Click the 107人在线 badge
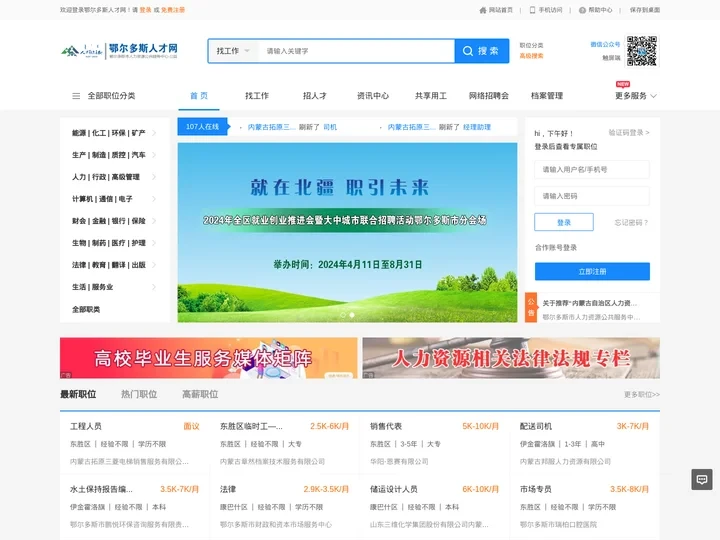720x540 pixels. point(202,127)
